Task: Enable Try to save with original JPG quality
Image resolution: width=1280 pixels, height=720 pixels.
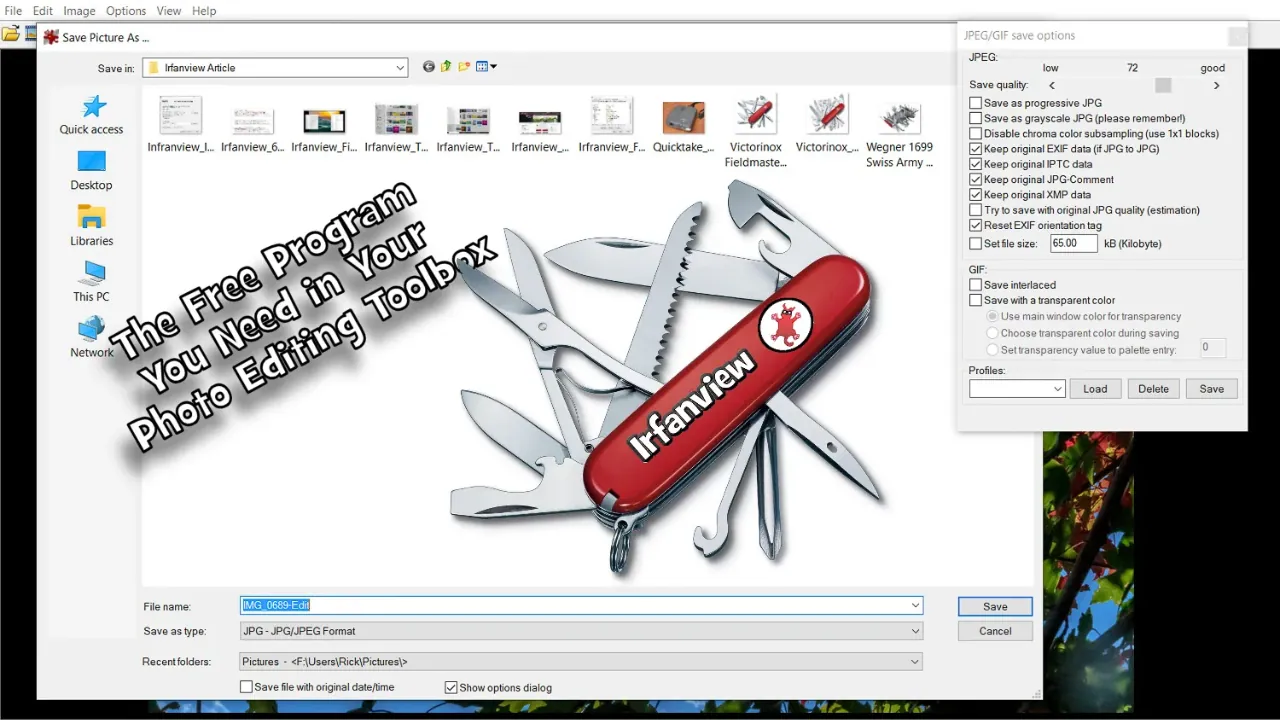Action: (976, 210)
